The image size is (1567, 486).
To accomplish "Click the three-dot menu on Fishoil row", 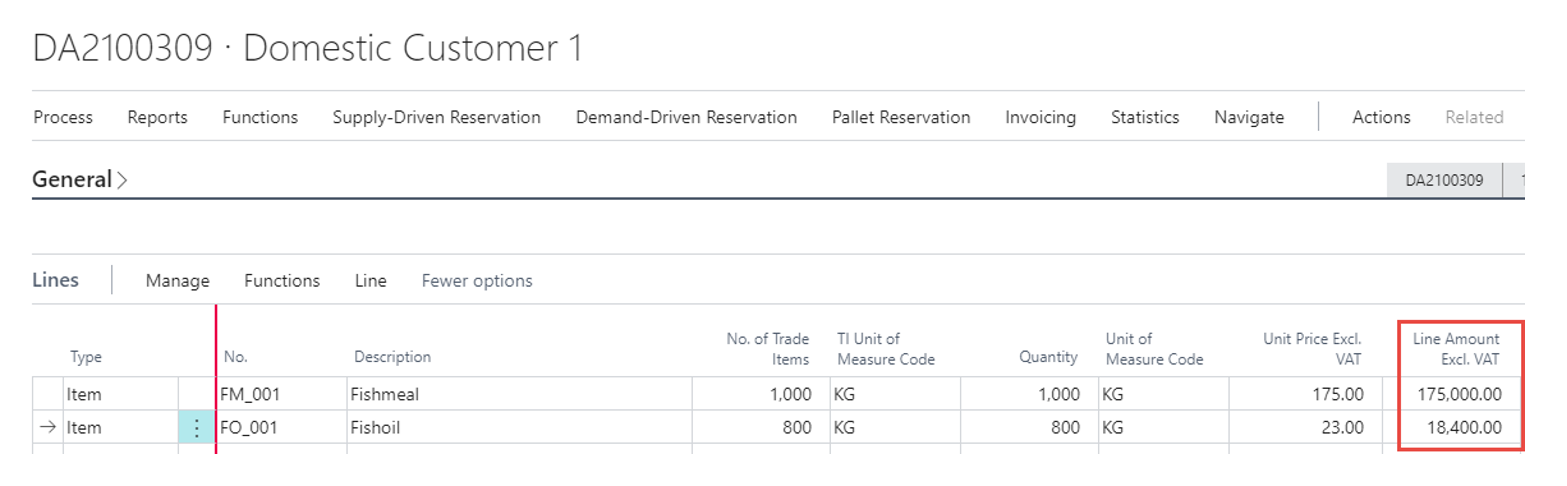I will (197, 428).
